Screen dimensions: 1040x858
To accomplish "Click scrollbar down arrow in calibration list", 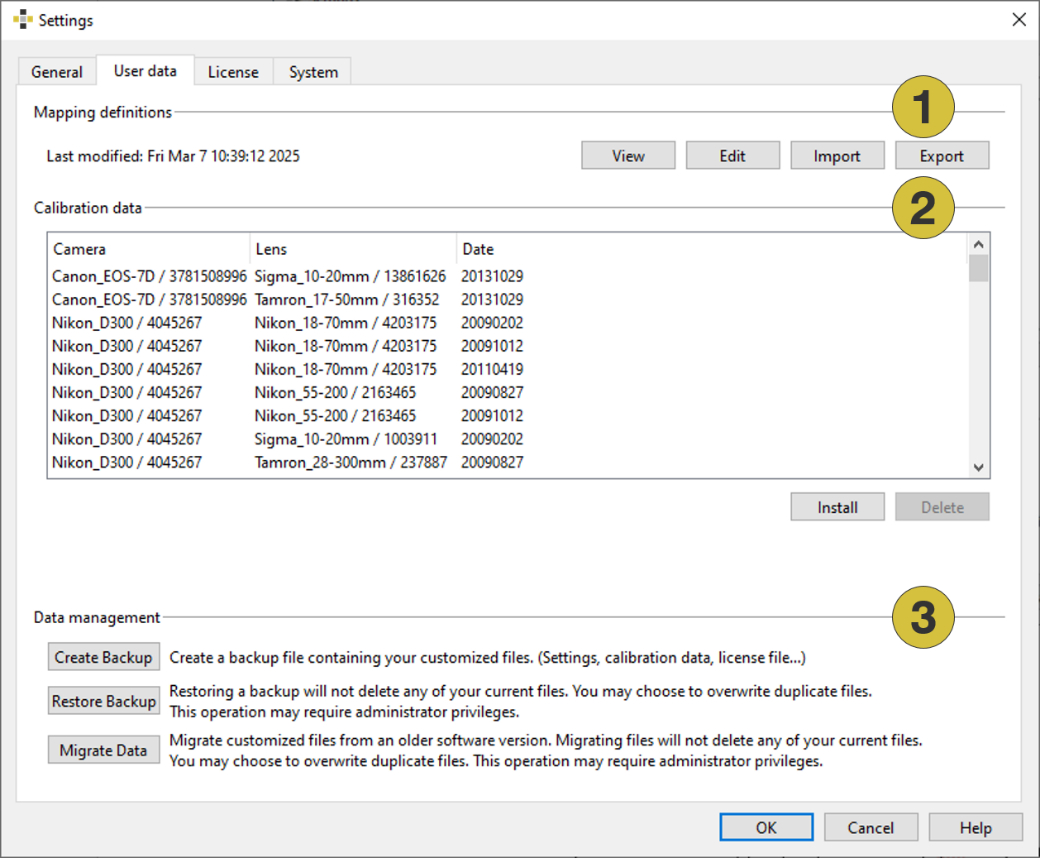I will (978, 467).
